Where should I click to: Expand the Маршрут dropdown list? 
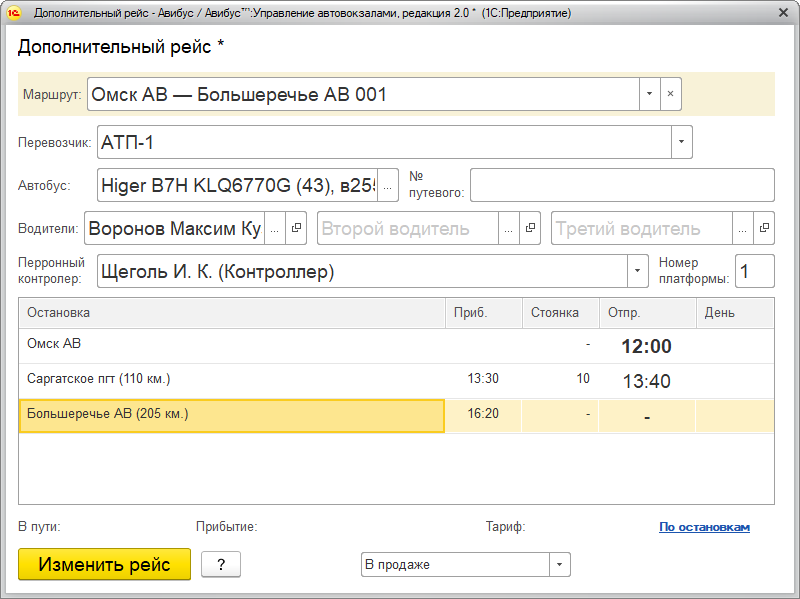[x=649, y=94]
